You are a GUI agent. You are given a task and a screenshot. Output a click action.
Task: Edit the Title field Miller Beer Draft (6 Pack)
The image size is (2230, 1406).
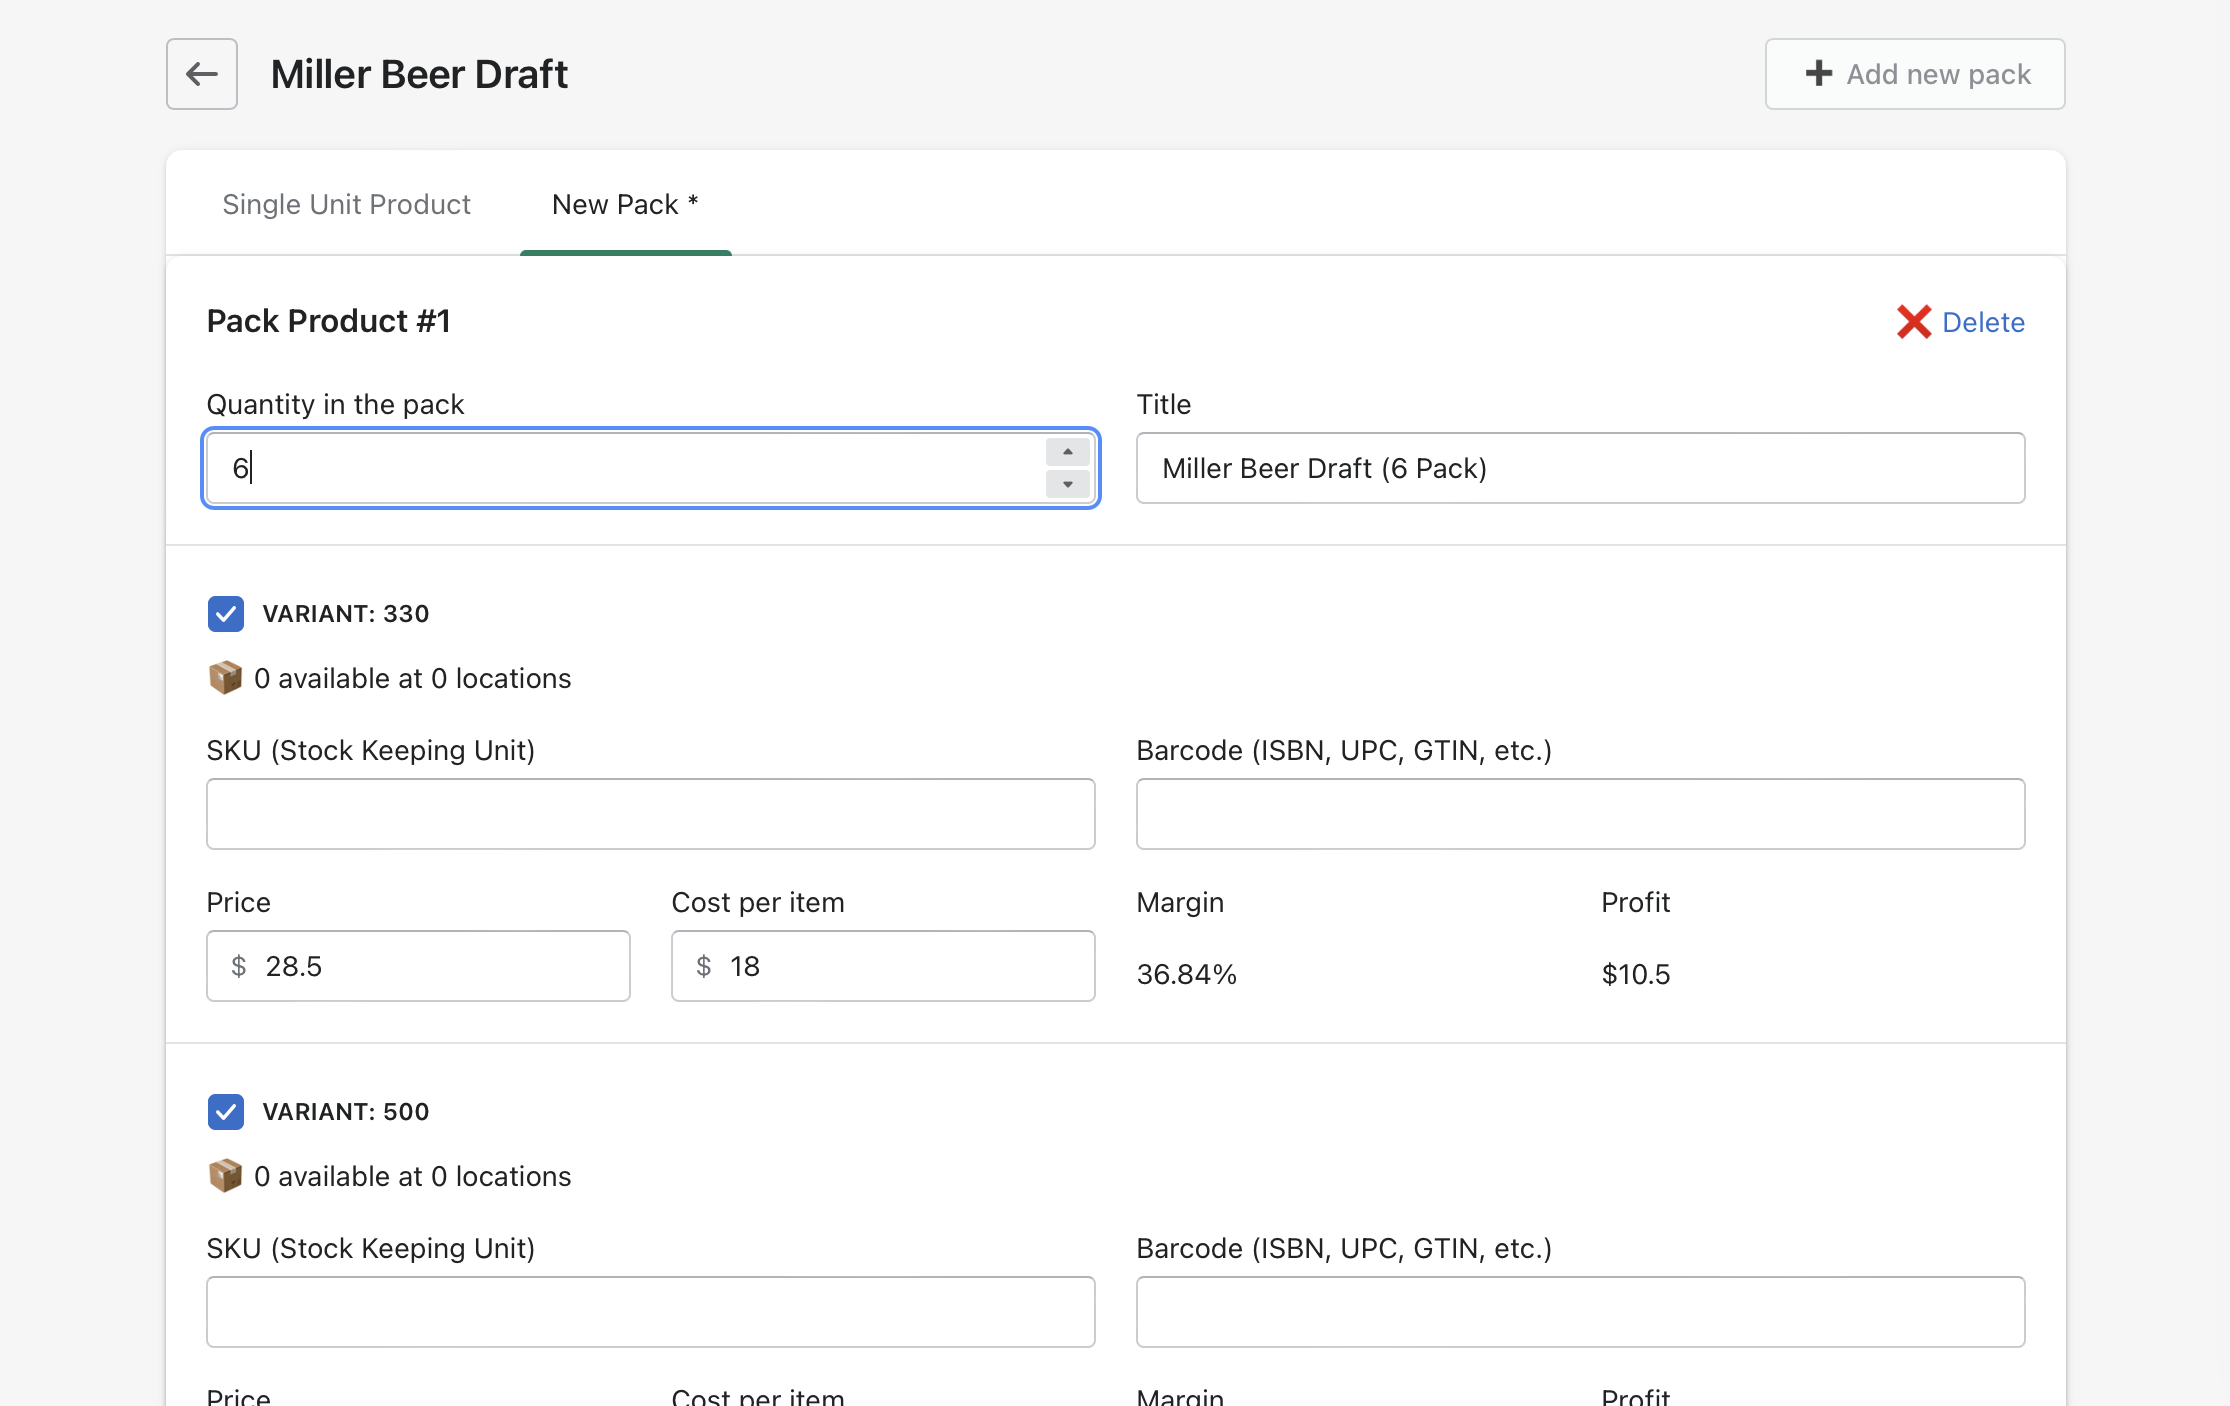pyautogui.click(x=1580, y=468)
